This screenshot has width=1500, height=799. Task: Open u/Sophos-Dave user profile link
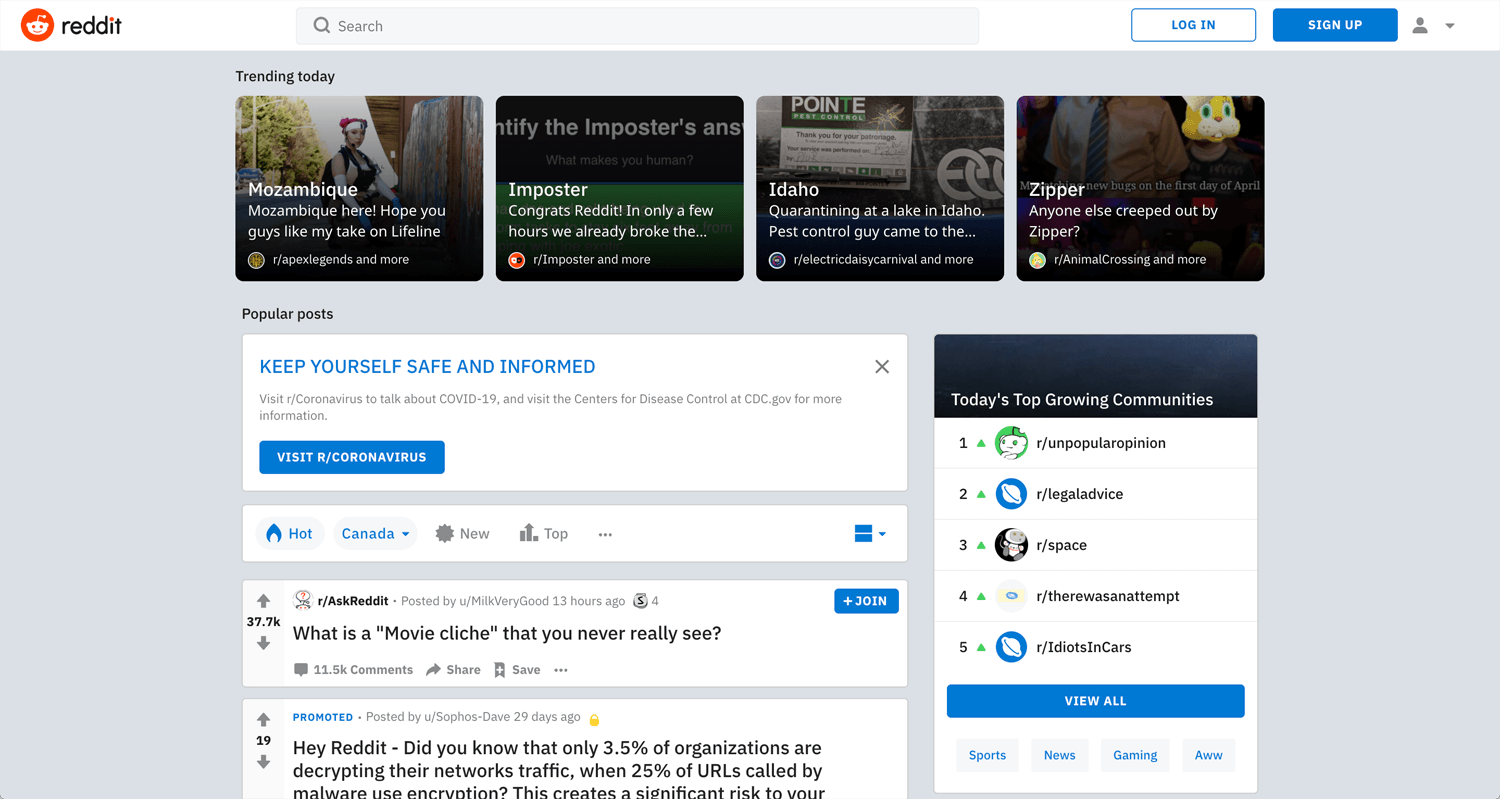tap(467, 717)
